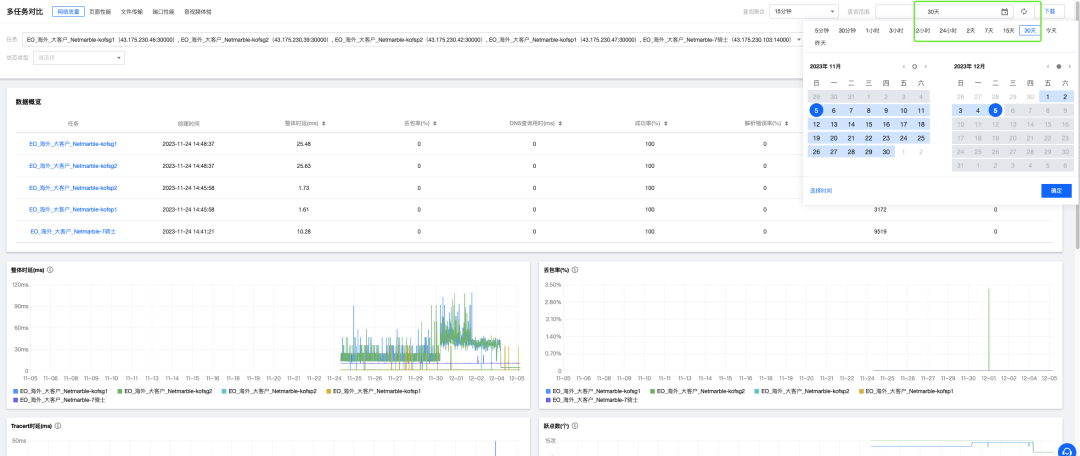
Task: Pick December 5 end date in calendar
Action: tap(995, 110)
